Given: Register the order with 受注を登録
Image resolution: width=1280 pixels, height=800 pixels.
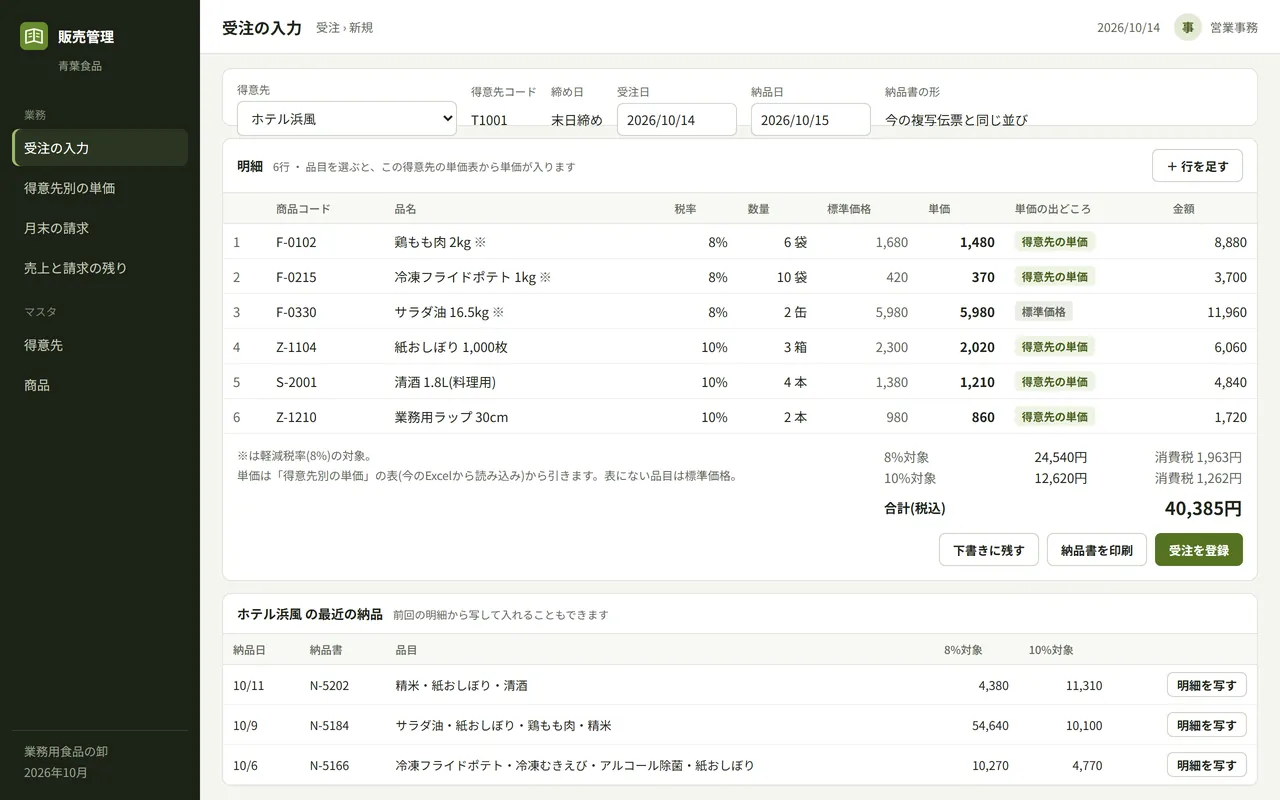Looking at the screenshot, I should 1199,550.
